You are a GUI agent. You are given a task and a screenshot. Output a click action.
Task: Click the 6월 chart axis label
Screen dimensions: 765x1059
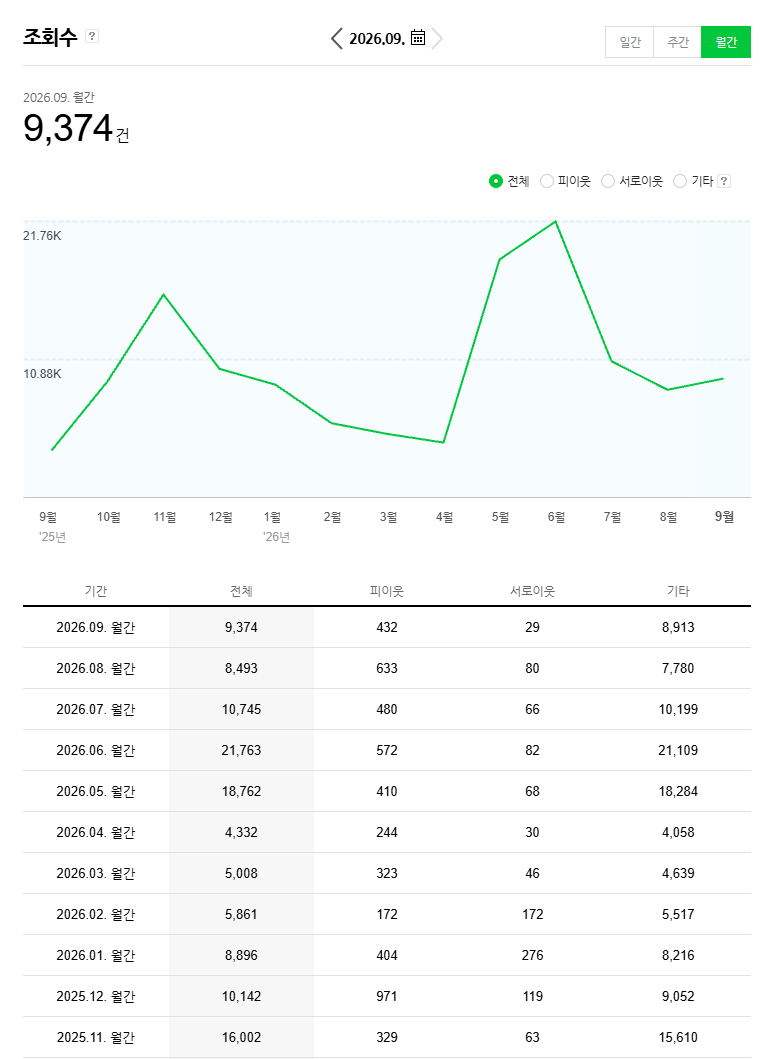tap(556, 517)
